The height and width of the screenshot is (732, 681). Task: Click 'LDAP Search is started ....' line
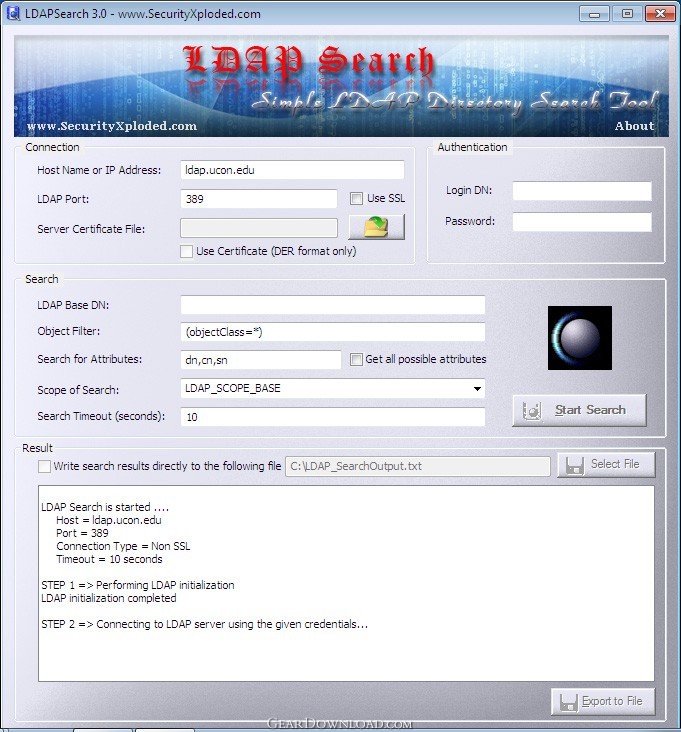(105, 507)
